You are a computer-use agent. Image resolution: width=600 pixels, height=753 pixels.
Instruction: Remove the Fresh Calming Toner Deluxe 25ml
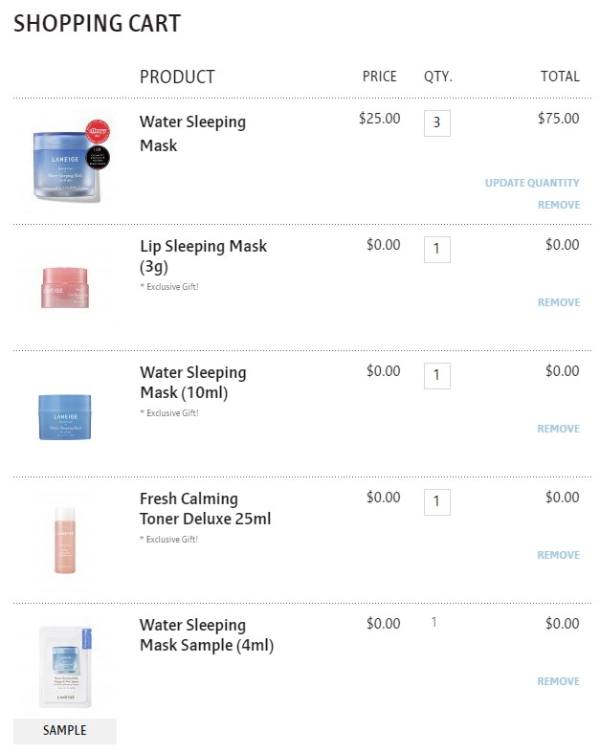[x=559, y=555]
